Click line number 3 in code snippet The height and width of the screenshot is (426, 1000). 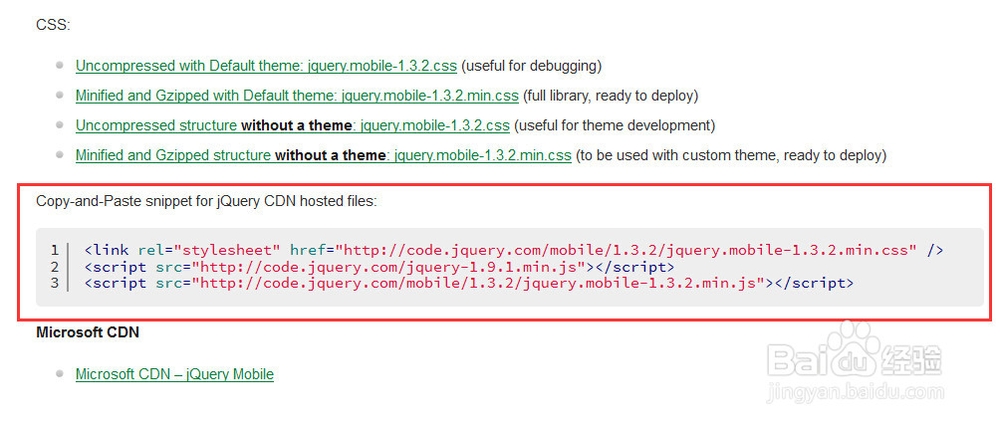click(x=55, y=283)
